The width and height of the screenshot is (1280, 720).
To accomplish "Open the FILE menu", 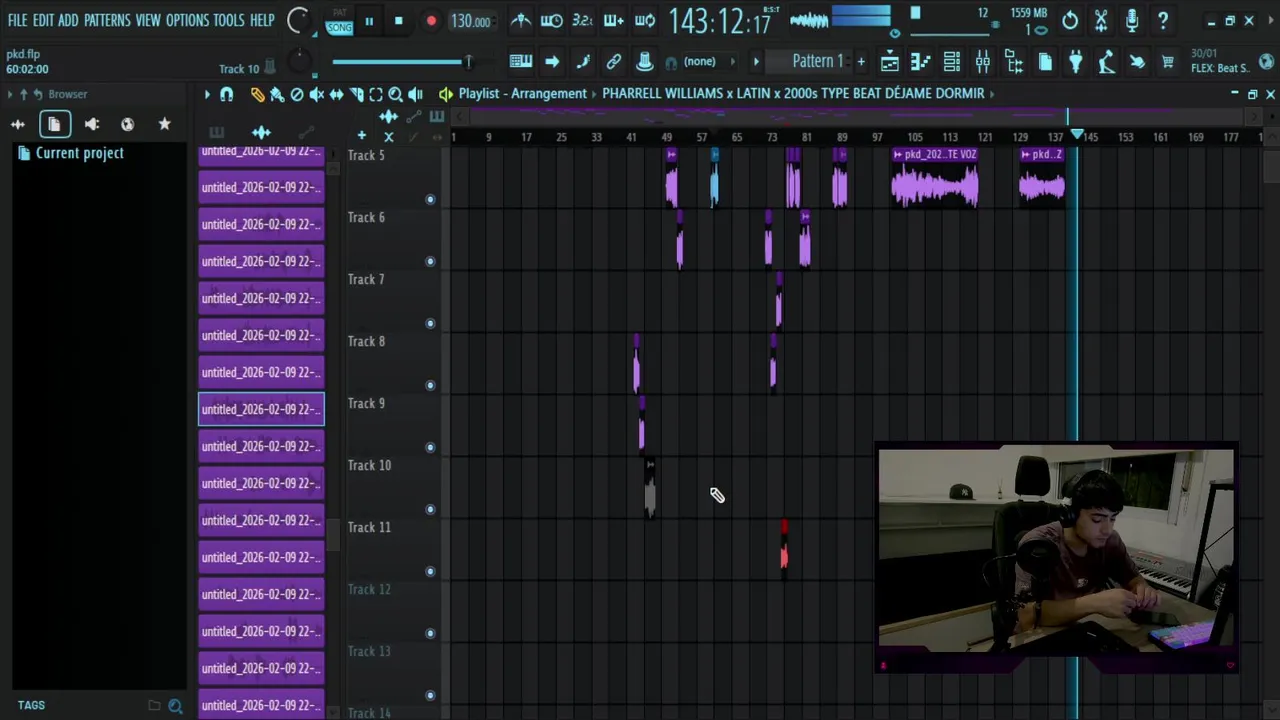I will 17,20.
